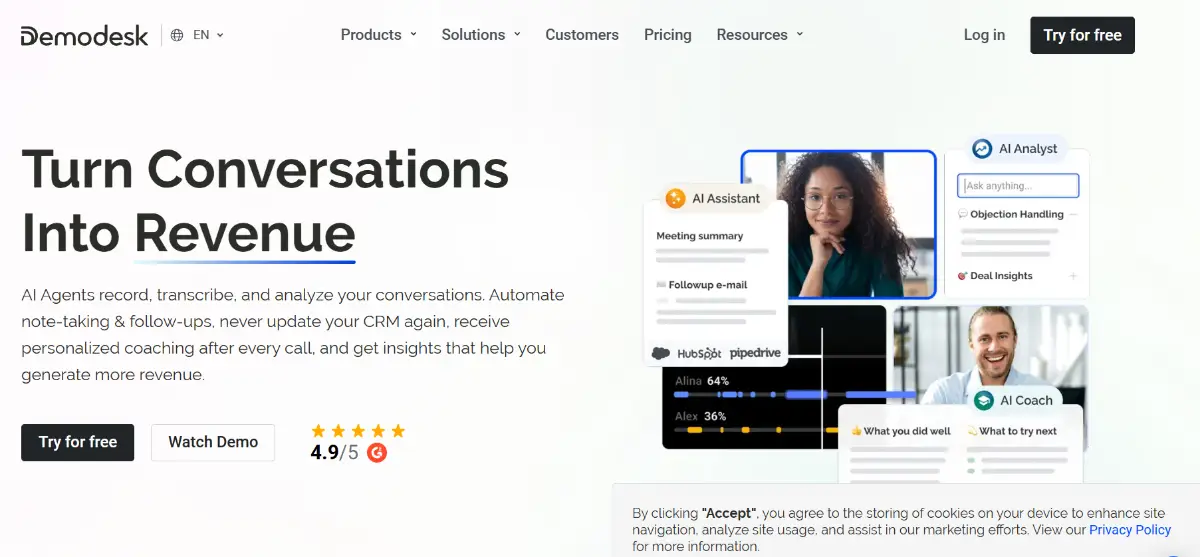Click the HubSpot logo
Viewport: 1200px width, 557px height.
tap(699, 353)
